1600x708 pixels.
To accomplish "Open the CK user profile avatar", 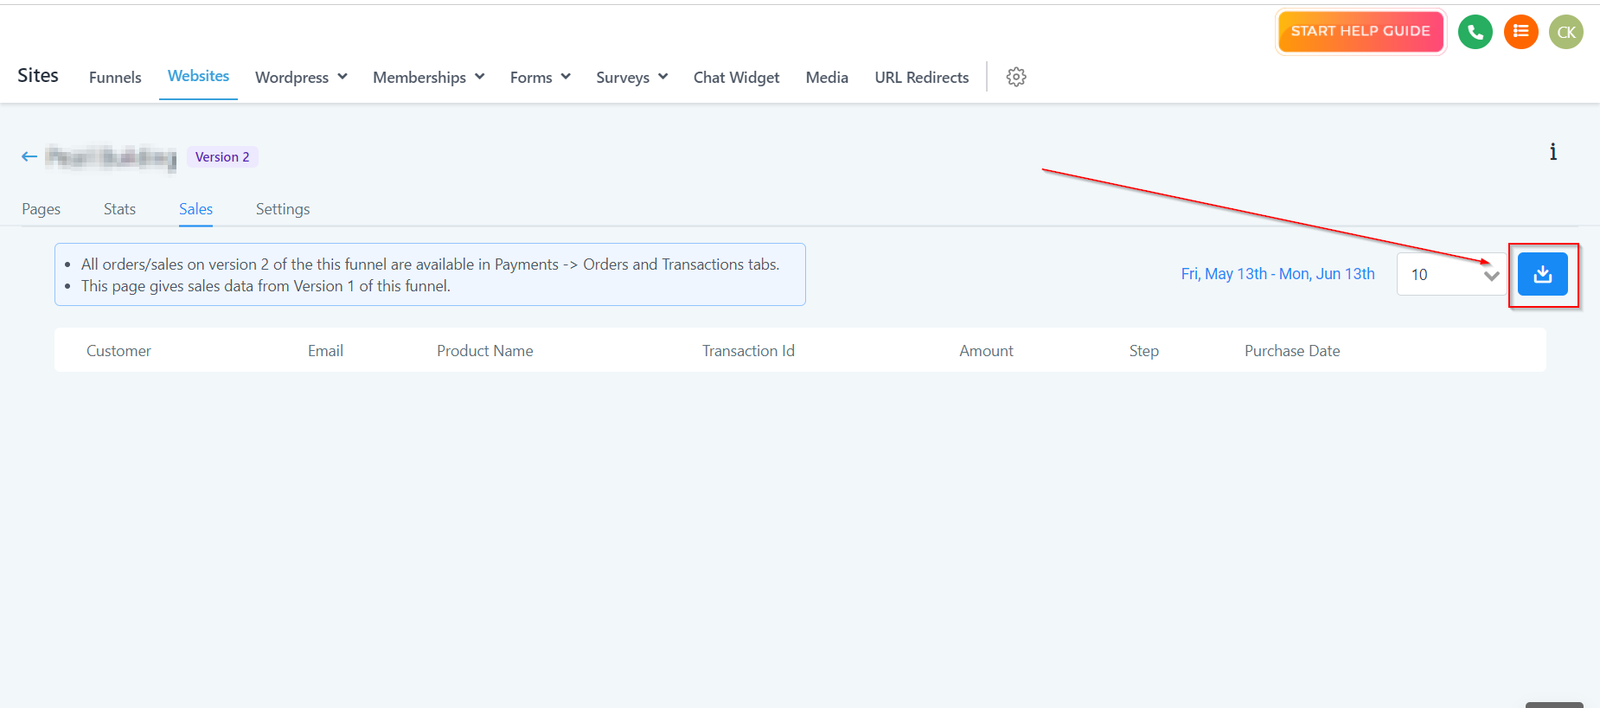I will point(1566,32).
